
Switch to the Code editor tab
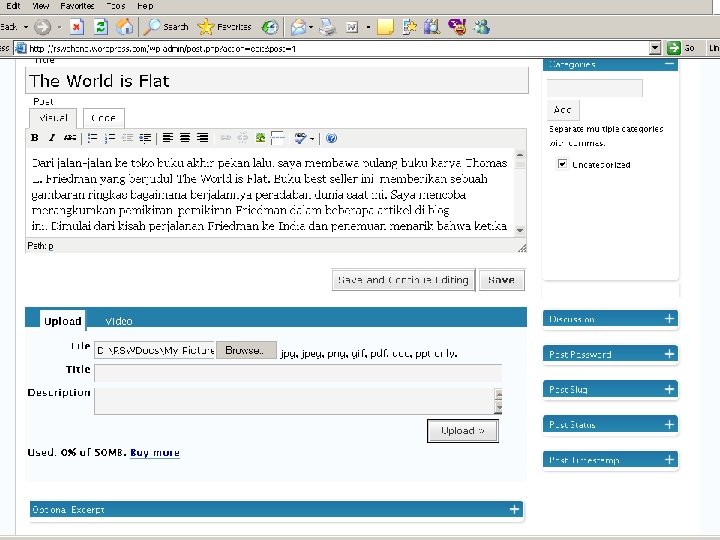(103, 118)
